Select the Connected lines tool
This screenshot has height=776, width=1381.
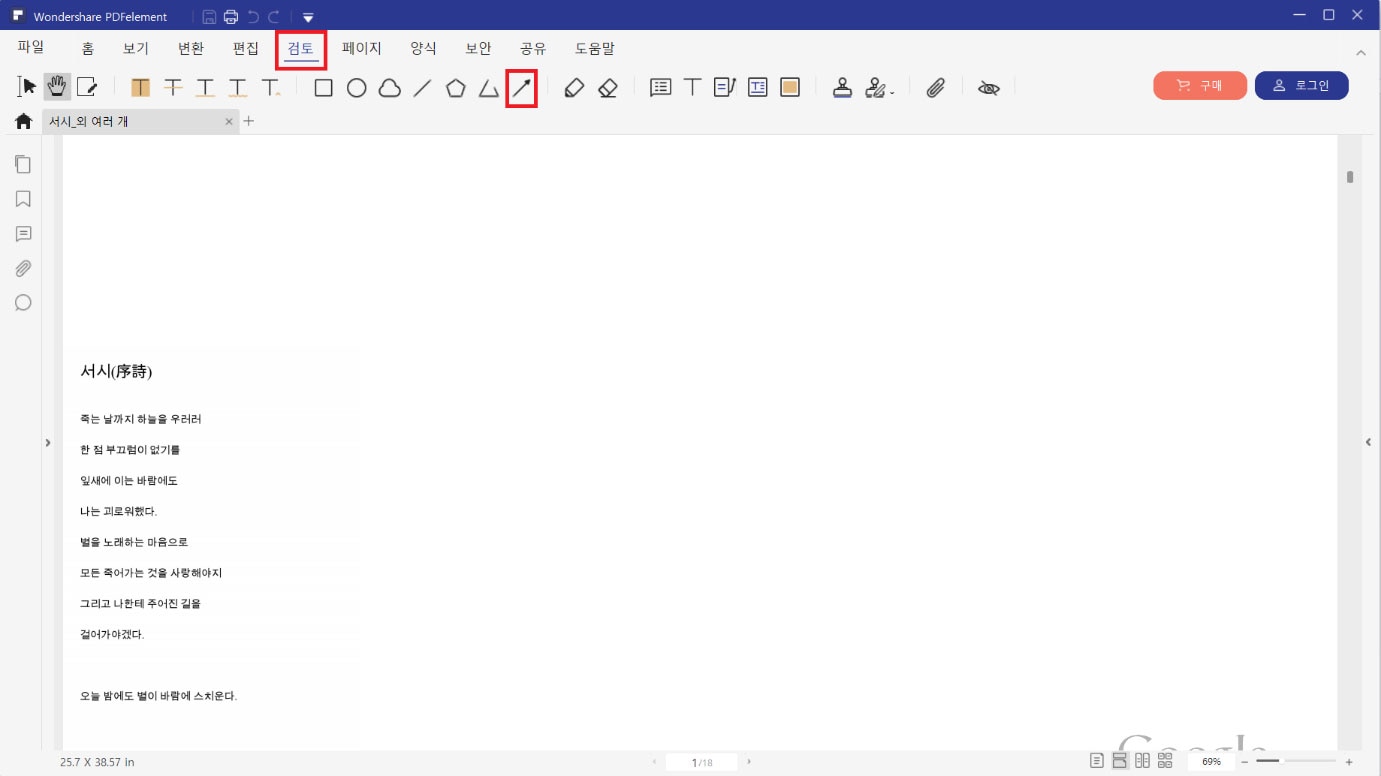point(488,88)
